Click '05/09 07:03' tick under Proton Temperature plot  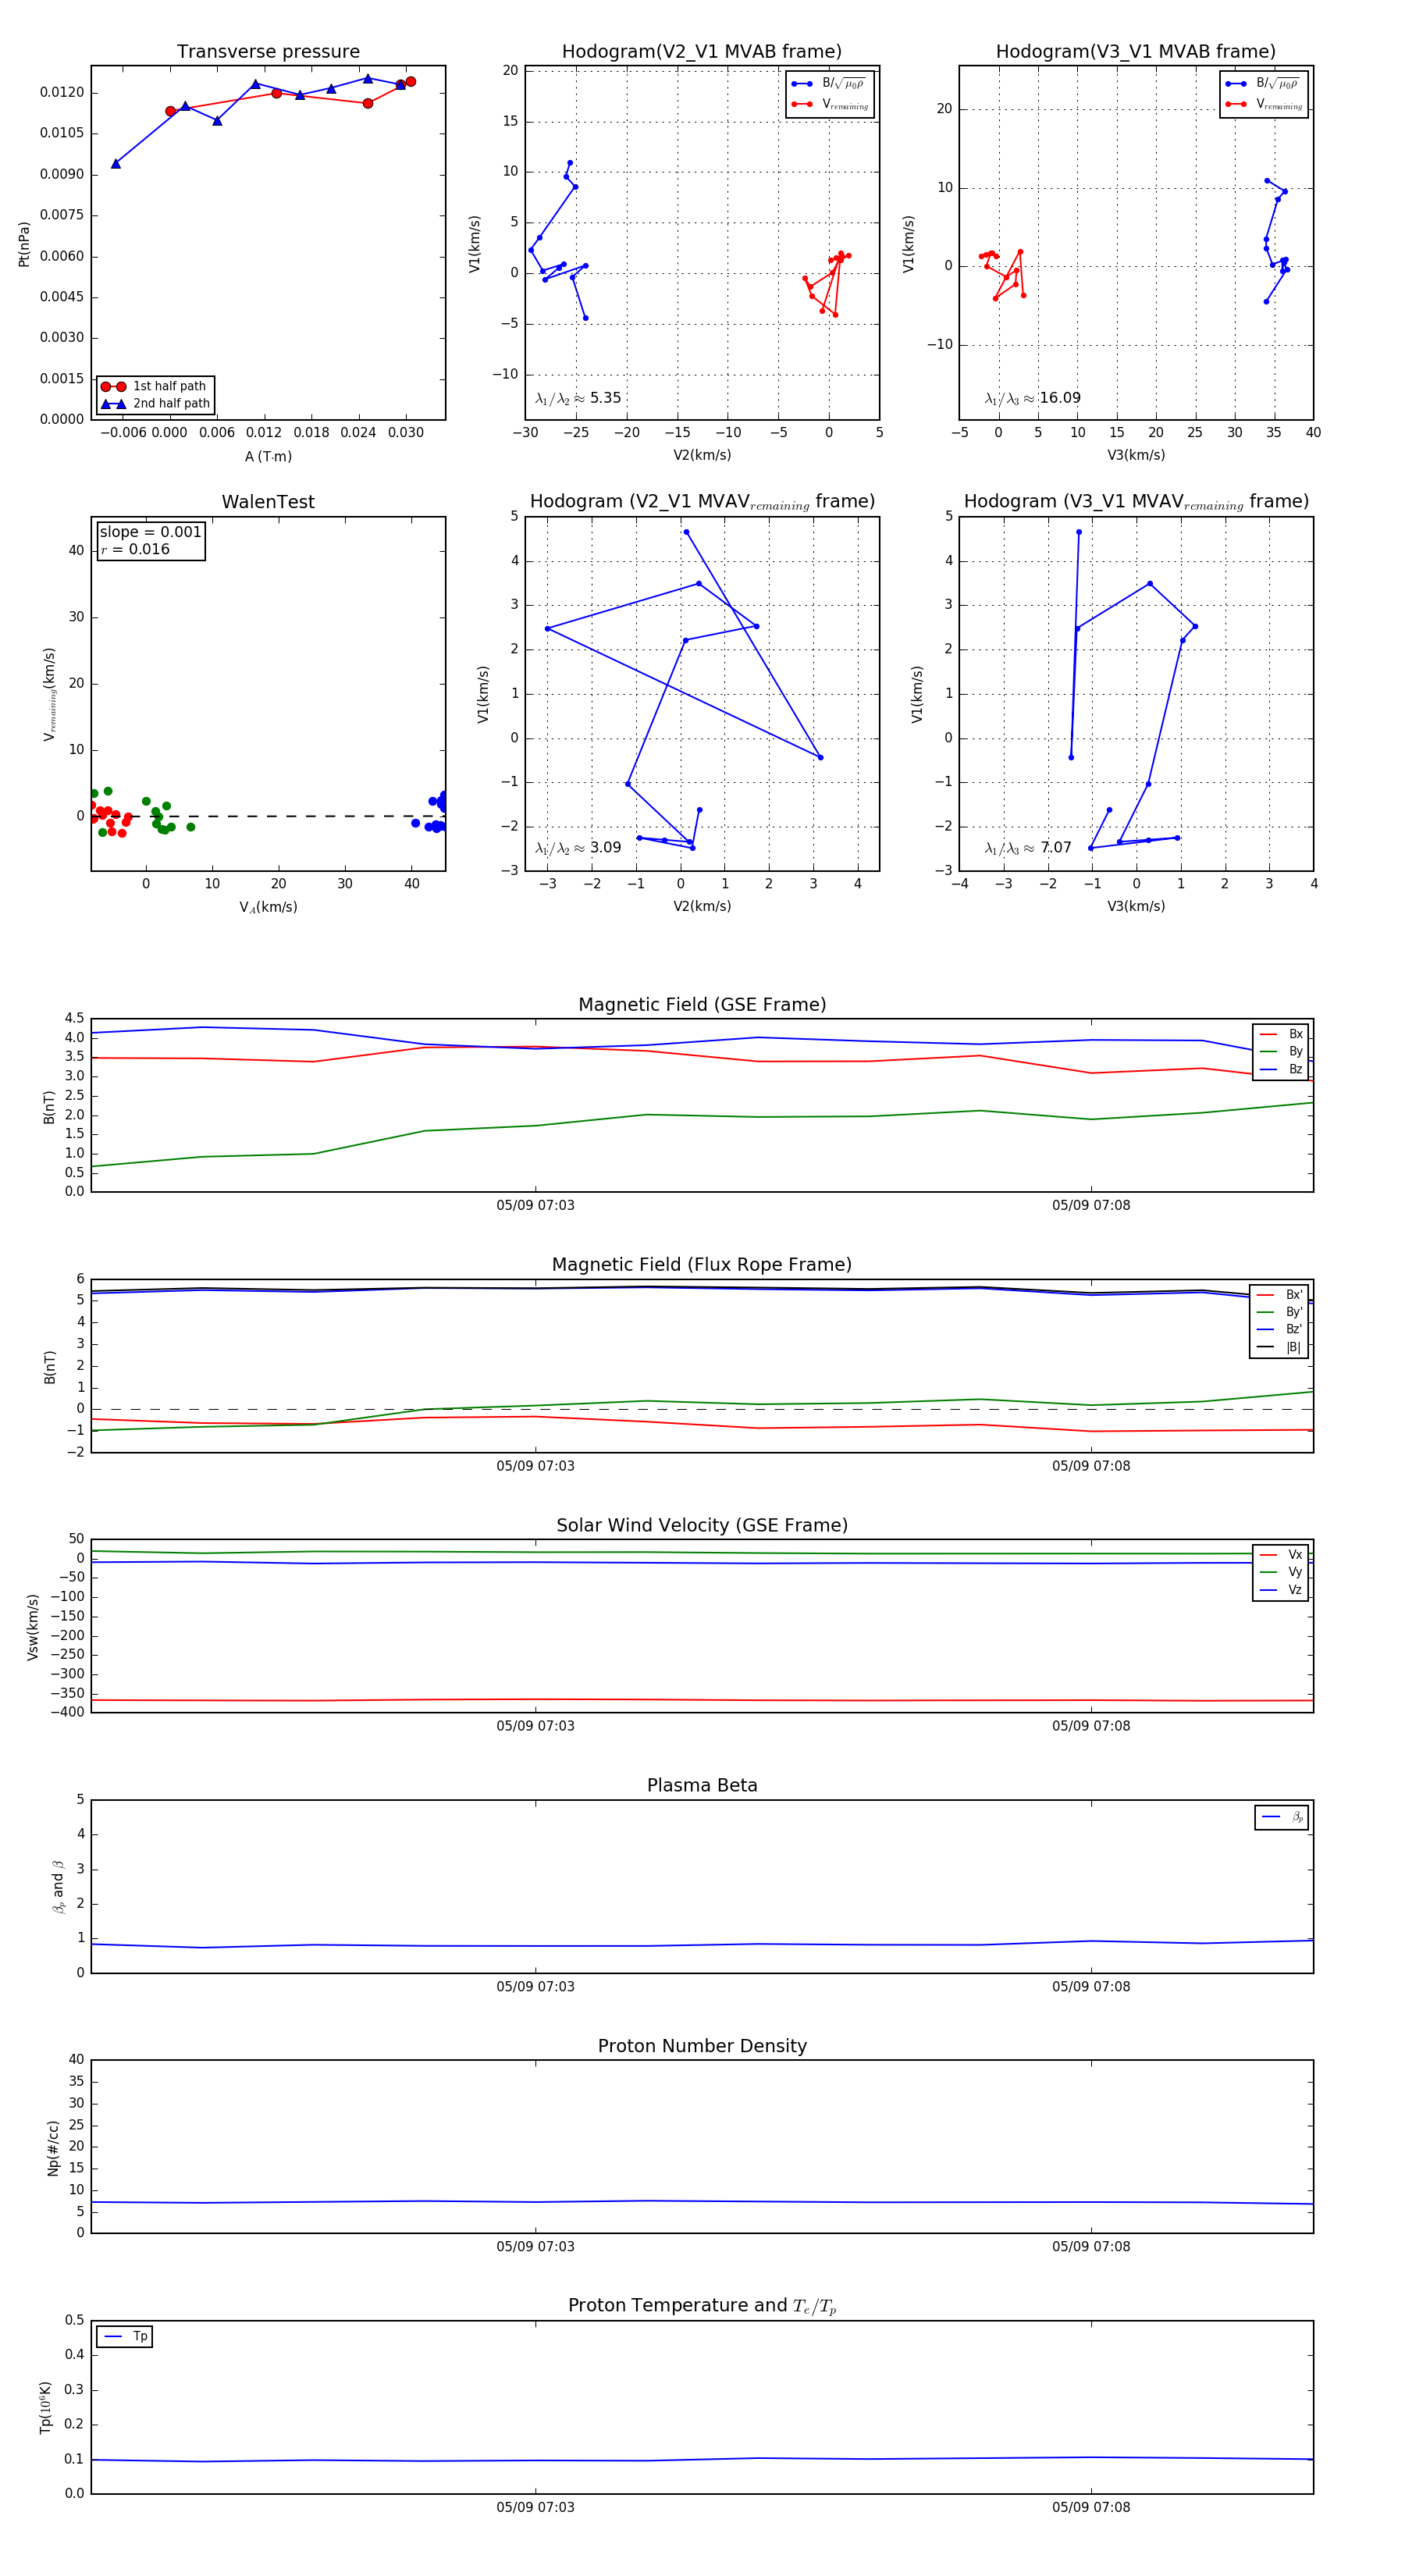click(535, 2507)
